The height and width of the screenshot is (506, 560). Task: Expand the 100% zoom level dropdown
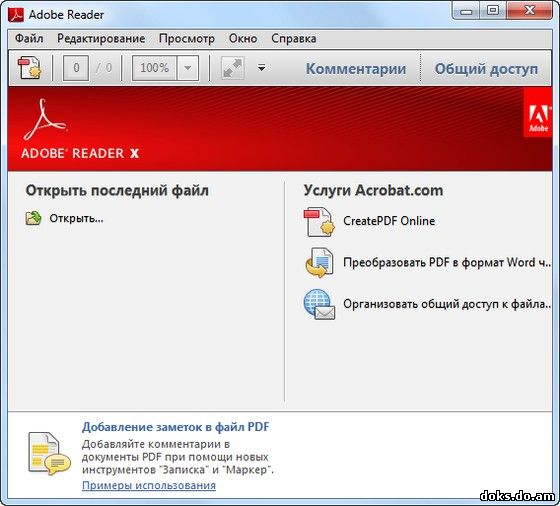188,68
